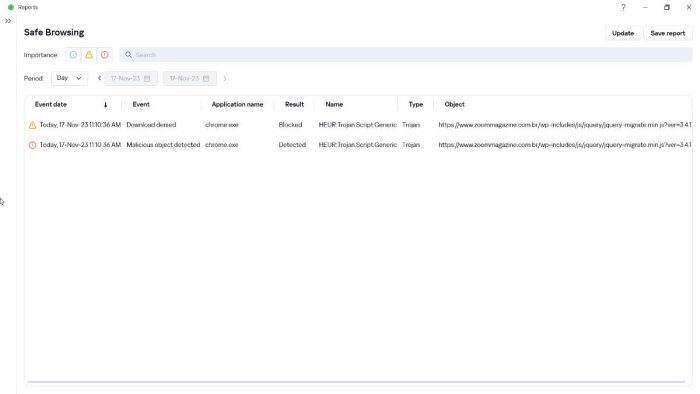Click Trojan type in the Blocked row
This screenshot has width=700, height=394.
click(x=411, y=125)
